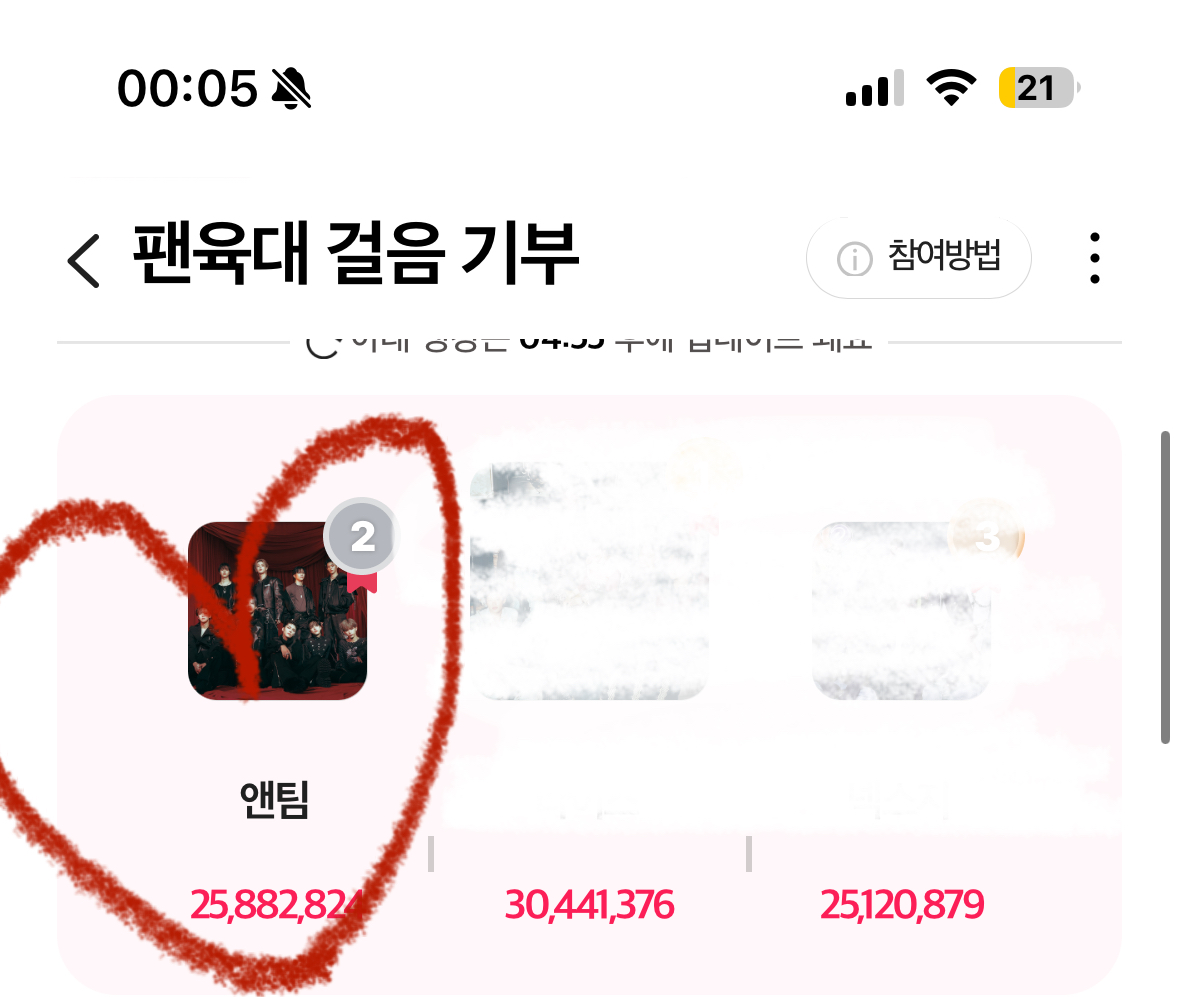
Task: Tap the silent mode bell icon
Action: pyautogui.click(x=291, y=88)
